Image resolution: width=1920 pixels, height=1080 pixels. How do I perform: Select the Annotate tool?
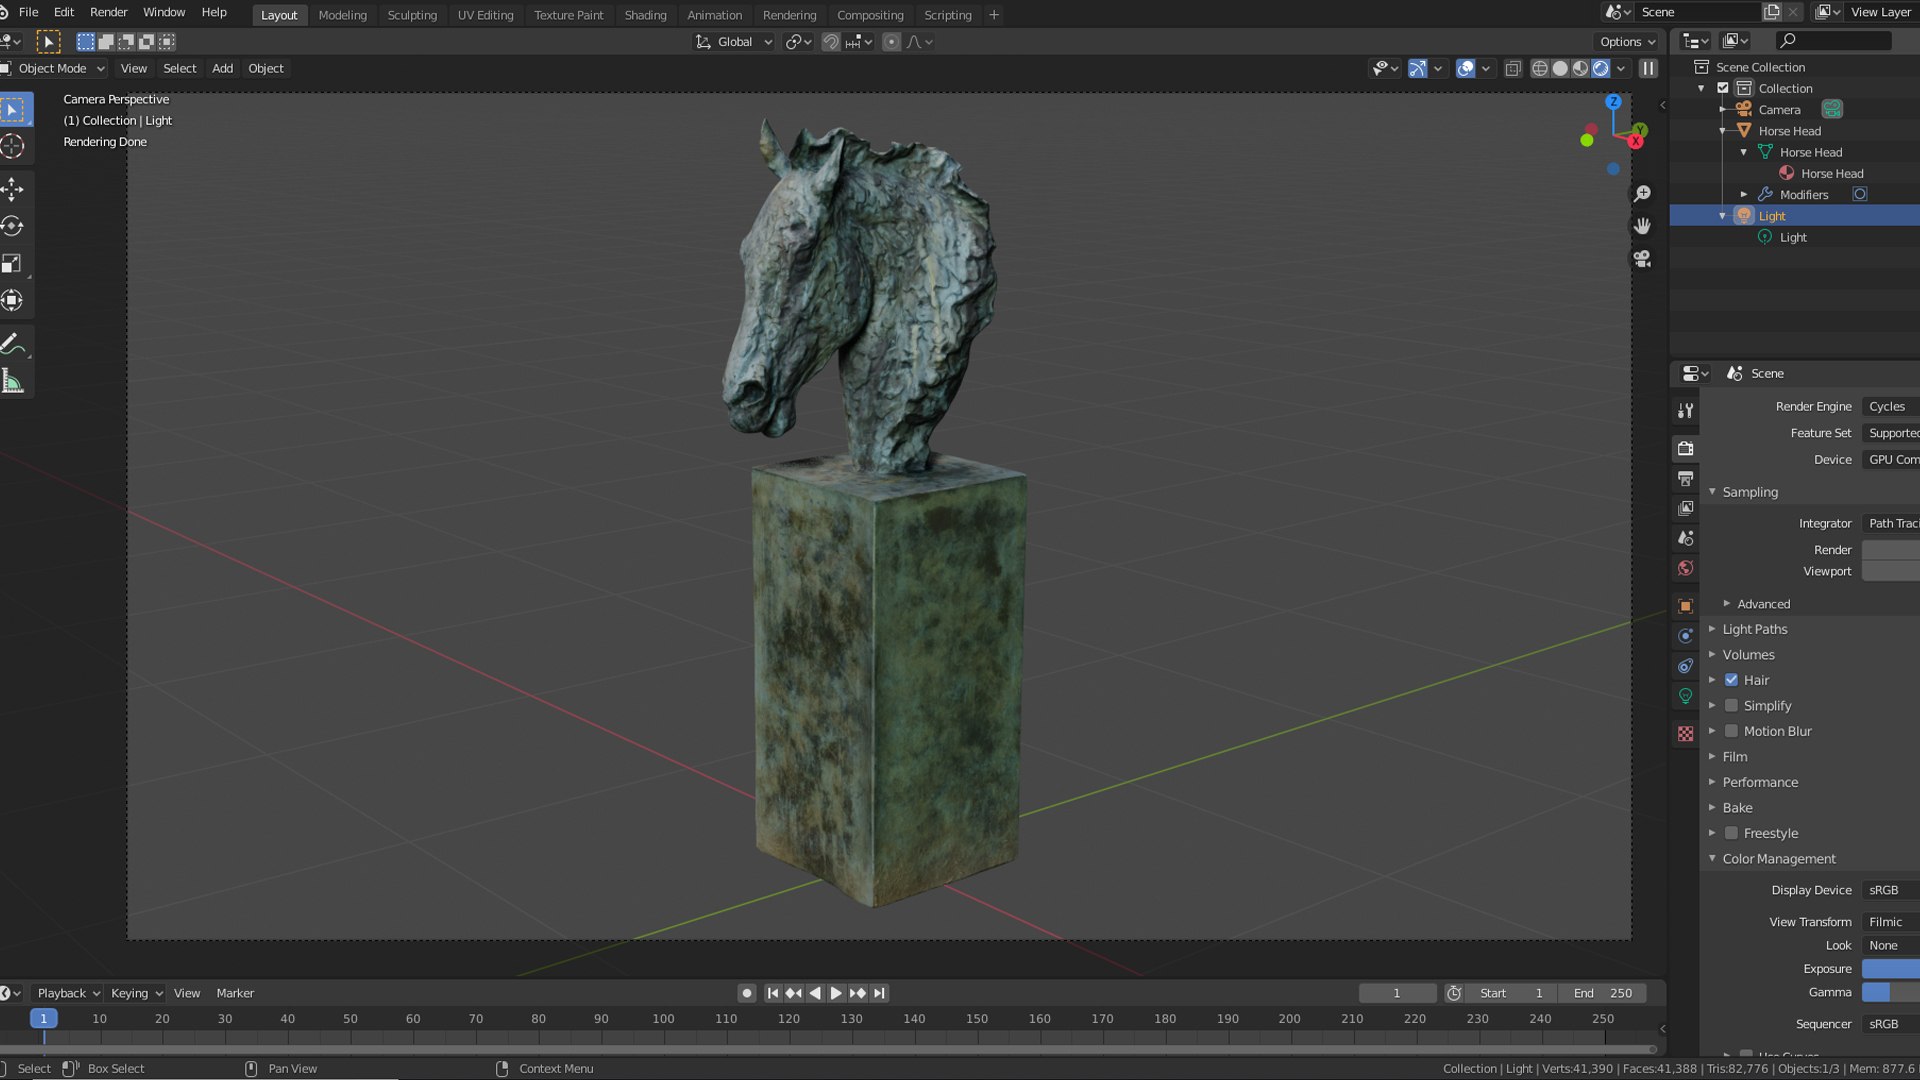[13, 344]
